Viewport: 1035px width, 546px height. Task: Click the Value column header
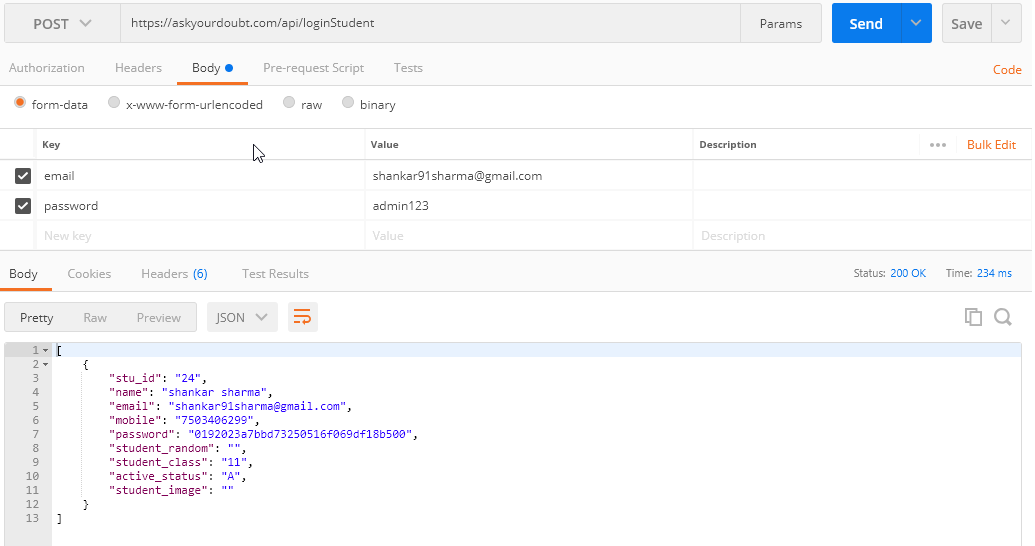(x=384, y=145)
